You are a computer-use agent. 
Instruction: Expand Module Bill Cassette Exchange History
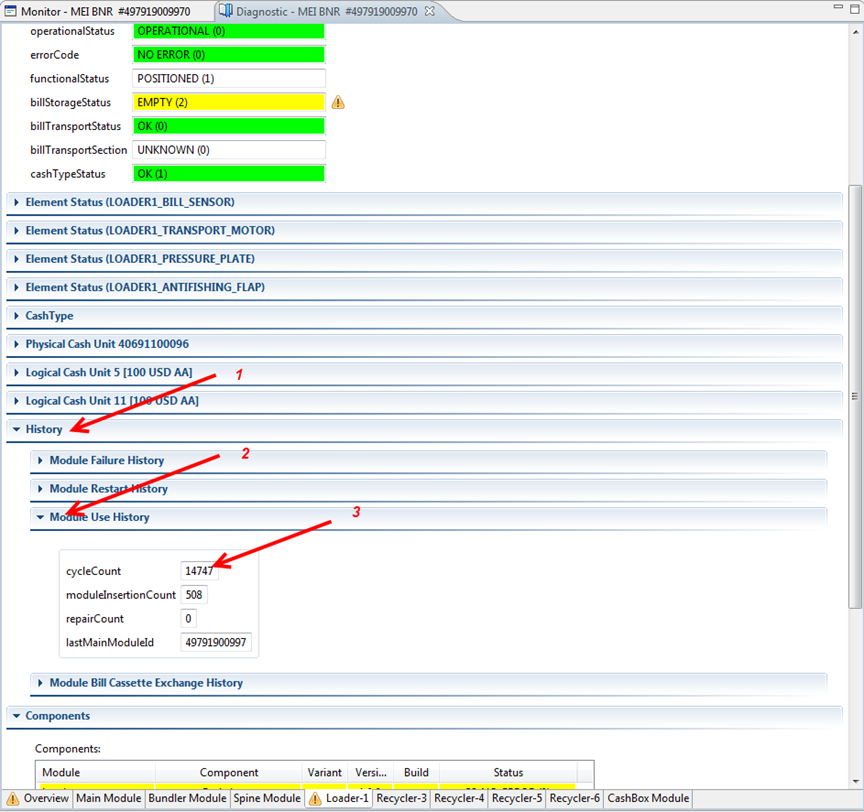41,683
